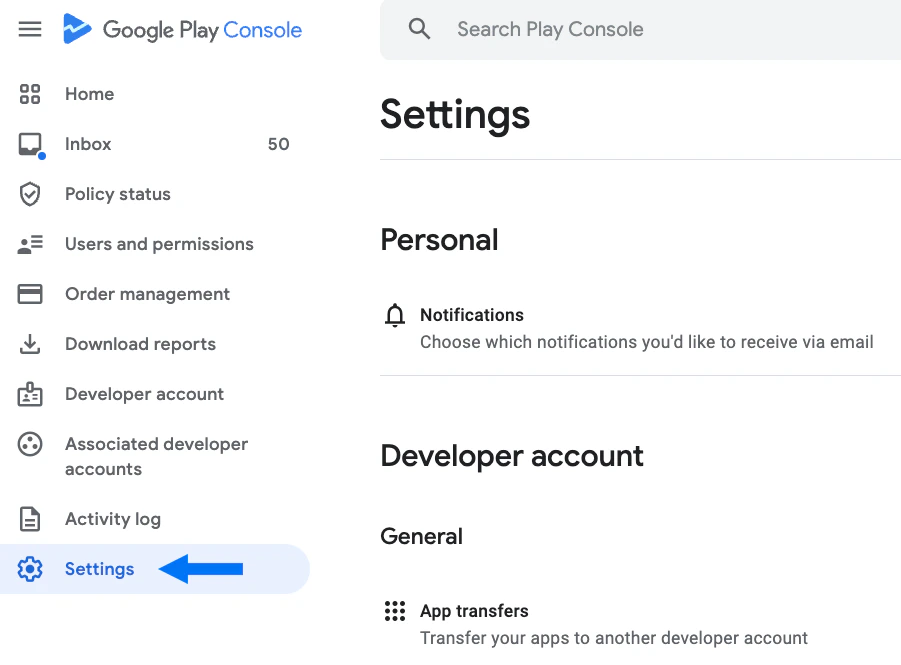
Task: Click the Policy status shield icon
Action: [x=30, y=194]
